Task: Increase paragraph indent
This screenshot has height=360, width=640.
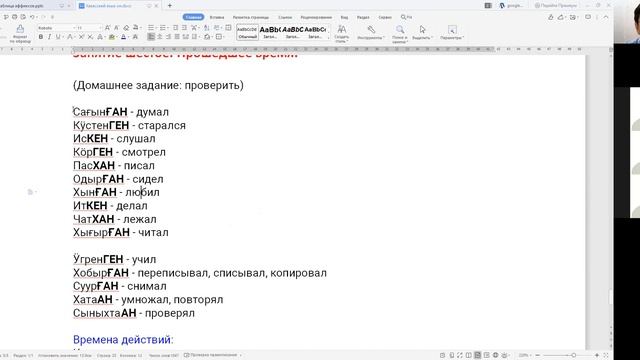Action: tap(184, 28)
